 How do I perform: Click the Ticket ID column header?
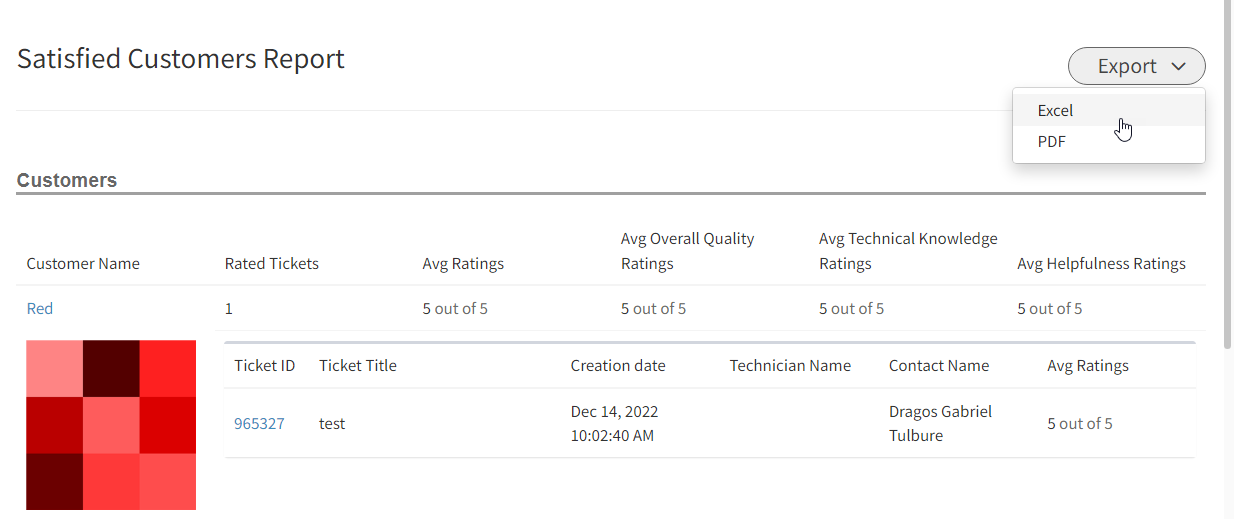(265, 365)
